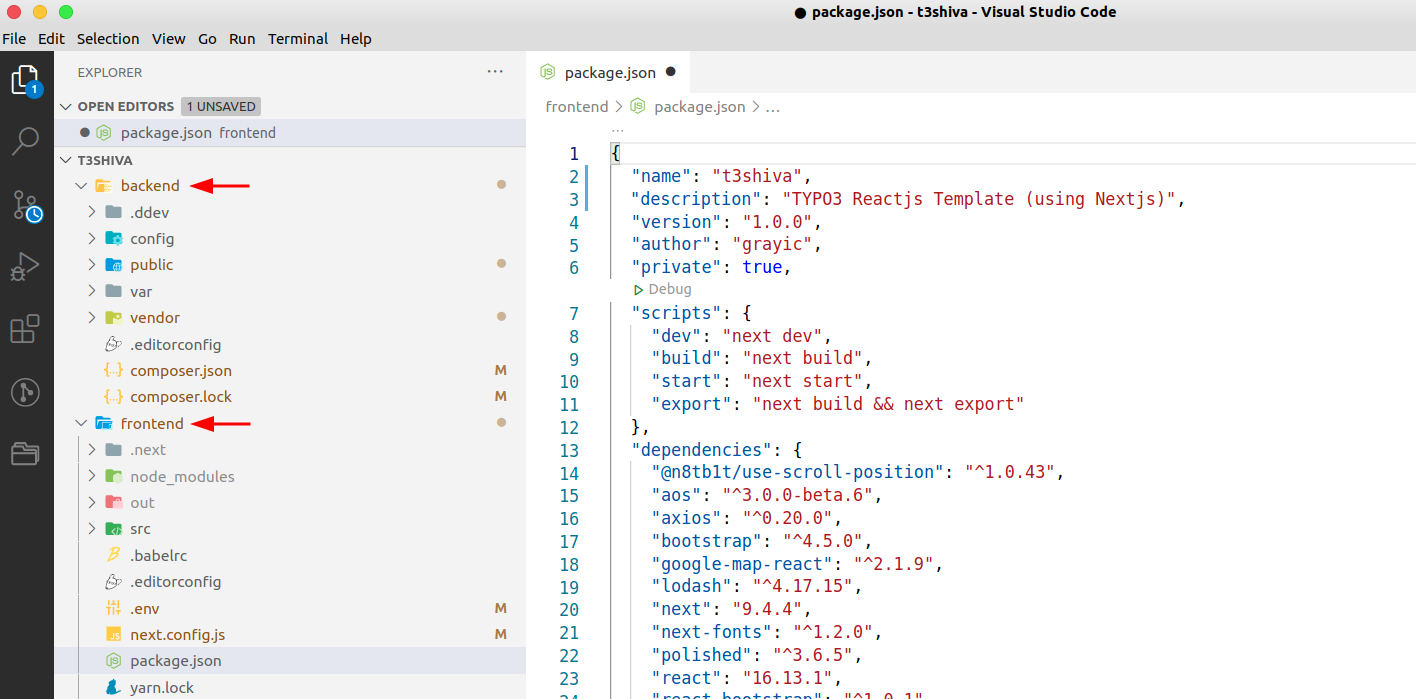Click the 1 UNSAVED badge
The width and height of the screenshot is (1416, 699).
pyautogui.click(x=221, y=106)
